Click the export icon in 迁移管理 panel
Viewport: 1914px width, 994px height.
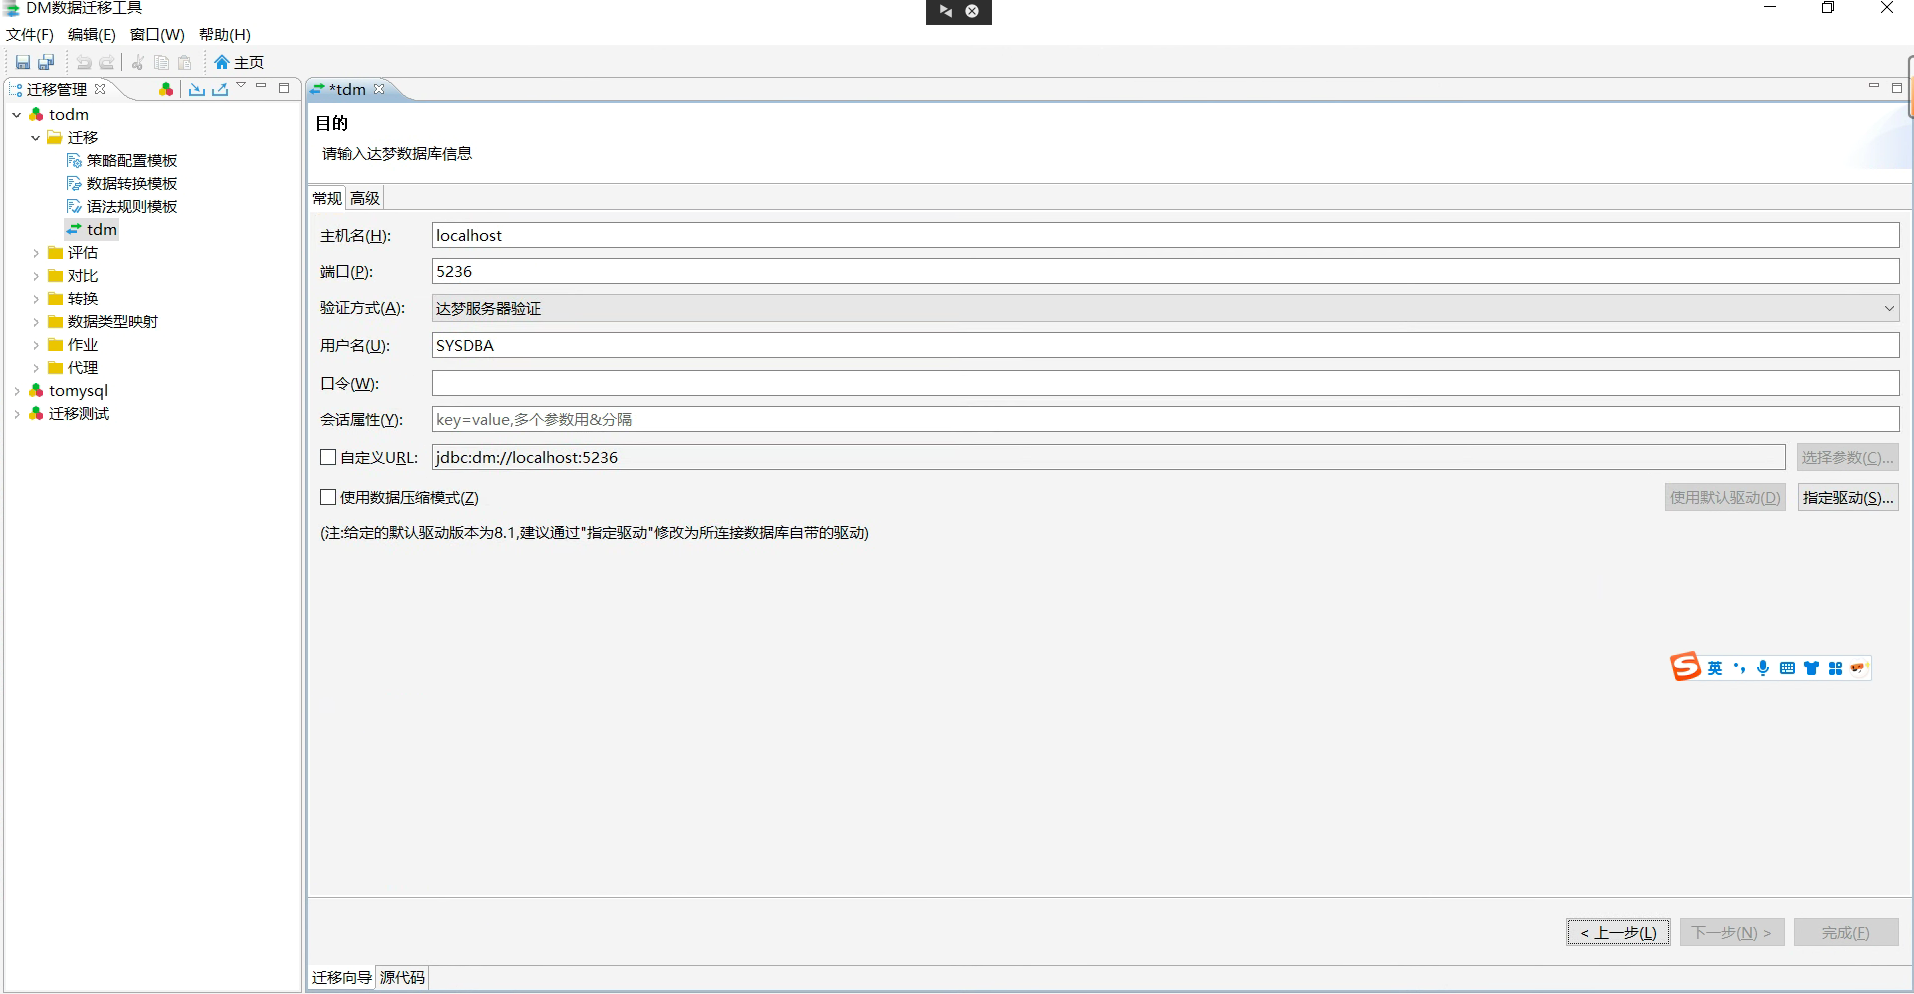coord(219,89)
